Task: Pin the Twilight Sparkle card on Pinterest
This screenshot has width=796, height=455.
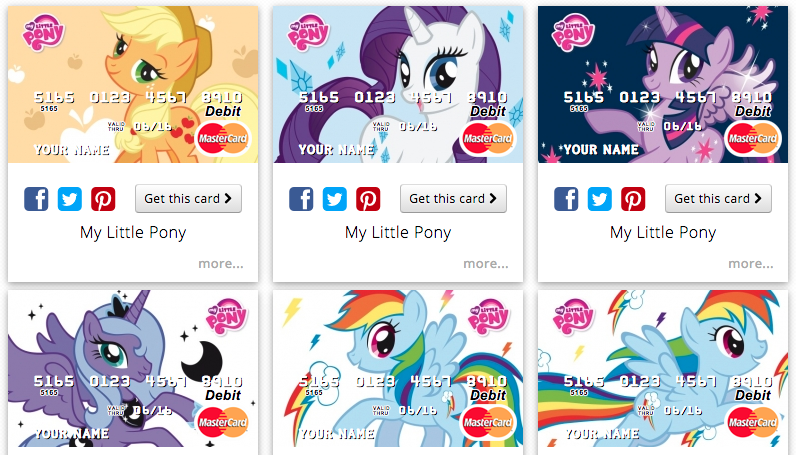Action: [633, 199]
